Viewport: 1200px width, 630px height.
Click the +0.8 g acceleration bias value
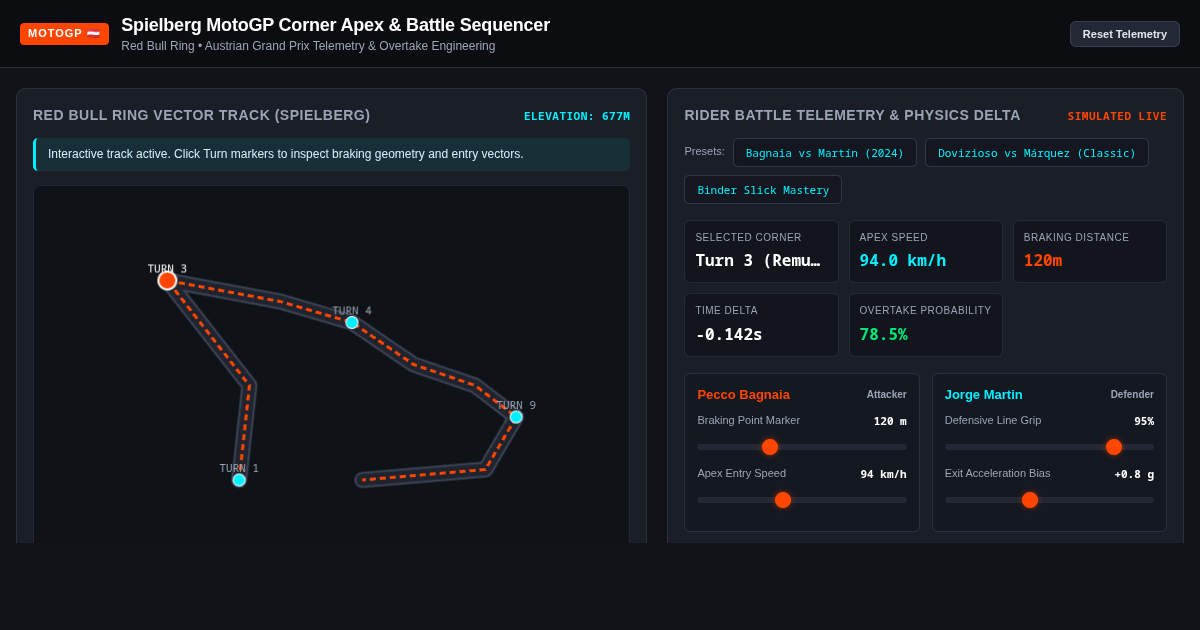1134,474
